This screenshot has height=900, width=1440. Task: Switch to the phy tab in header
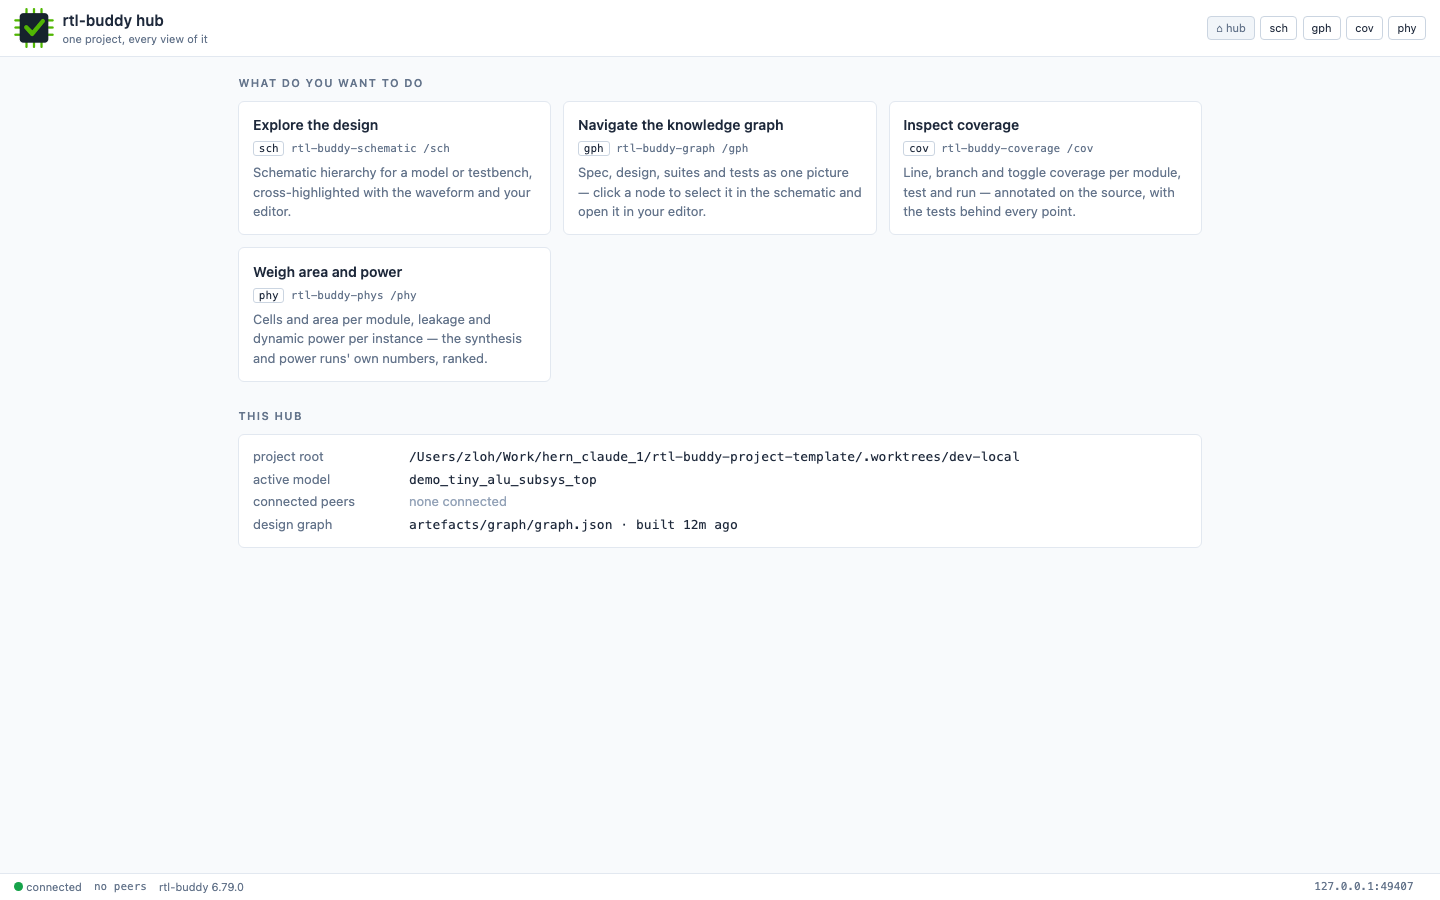click(x=1407, y=28)
